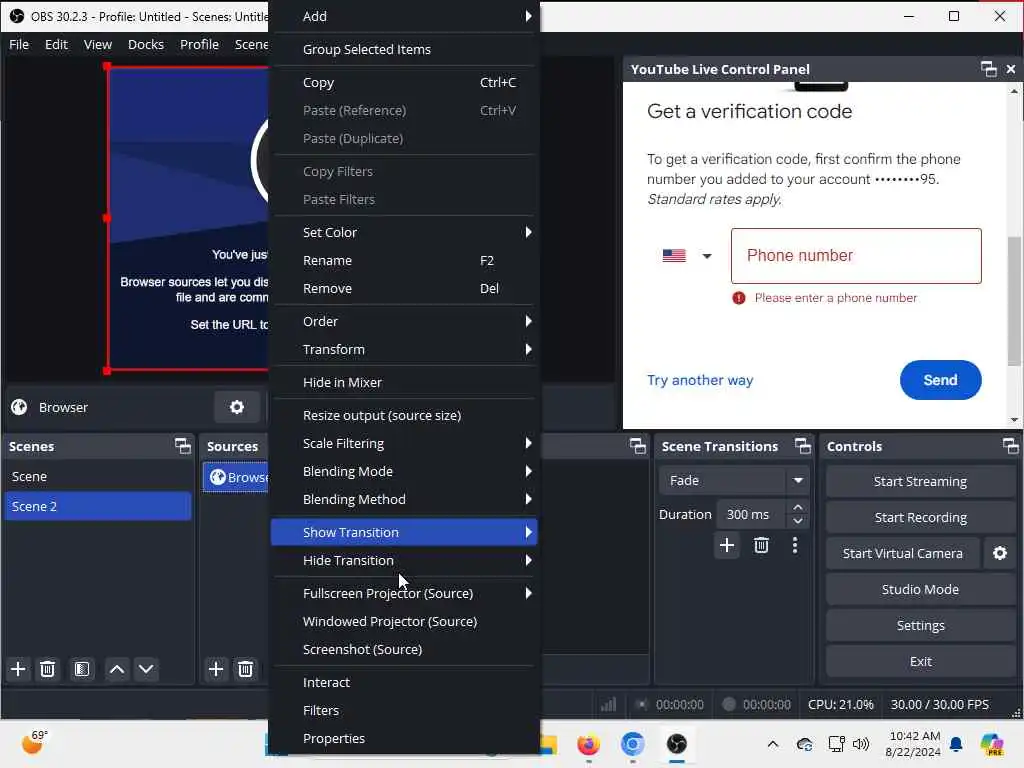The height and width of the screenshot is (768, 1024).
Task: Expand the Transform submenu
Action: (x=404, y=349)
